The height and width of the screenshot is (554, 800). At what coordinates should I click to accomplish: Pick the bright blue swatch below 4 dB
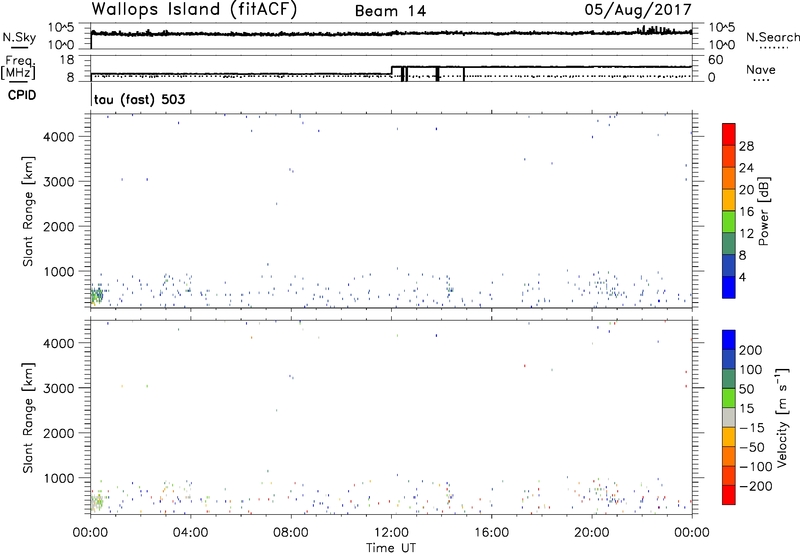(729, 287)
